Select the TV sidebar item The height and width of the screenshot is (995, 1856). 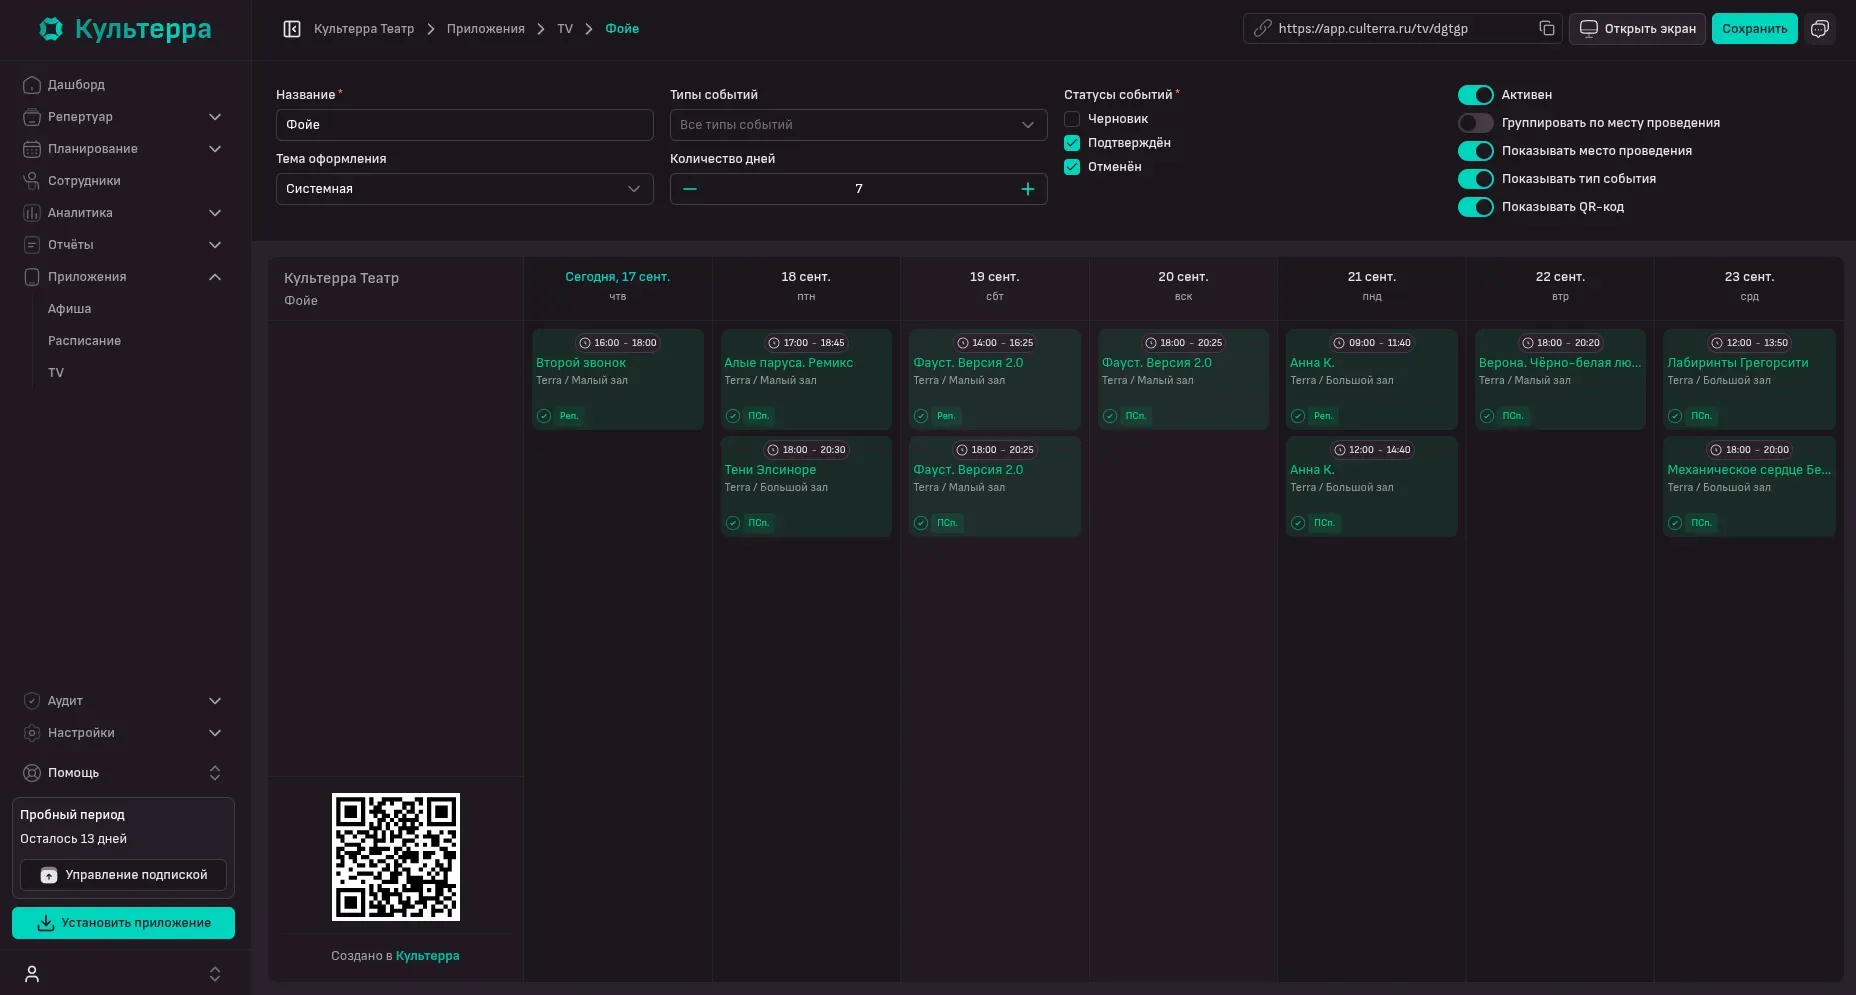(56, 373)
